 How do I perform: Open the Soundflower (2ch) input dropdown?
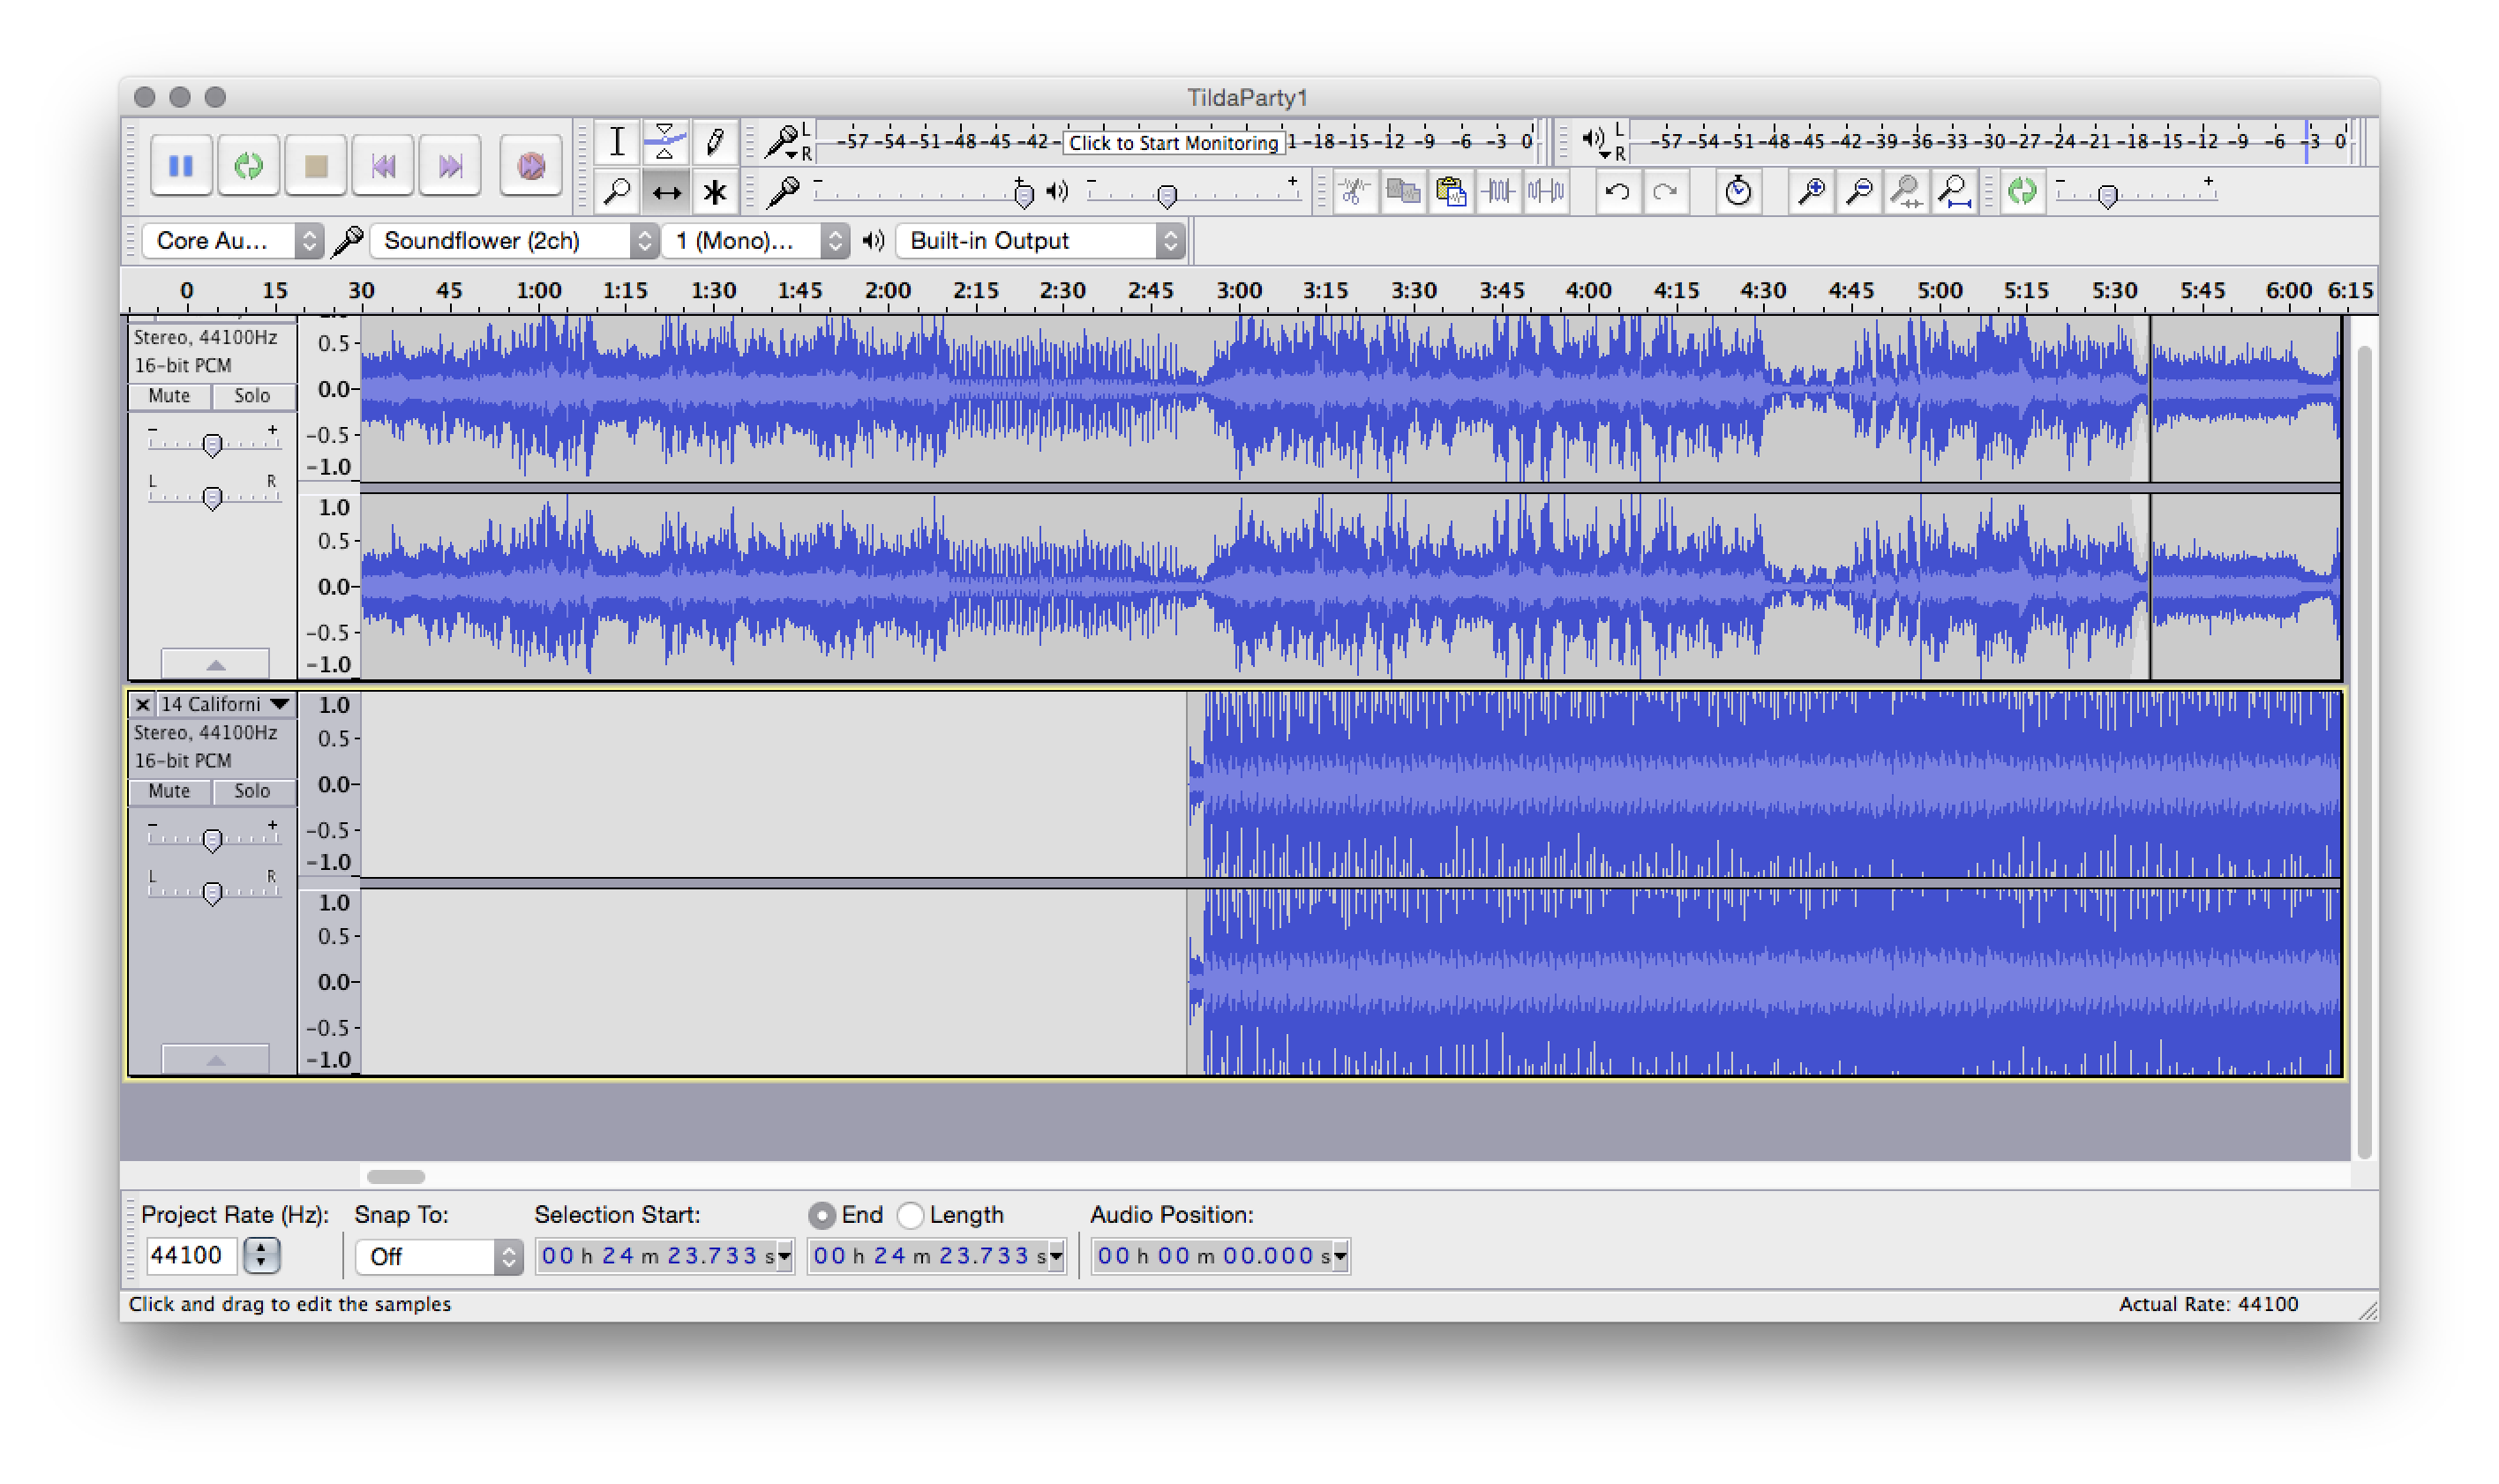tap(514, 241)
